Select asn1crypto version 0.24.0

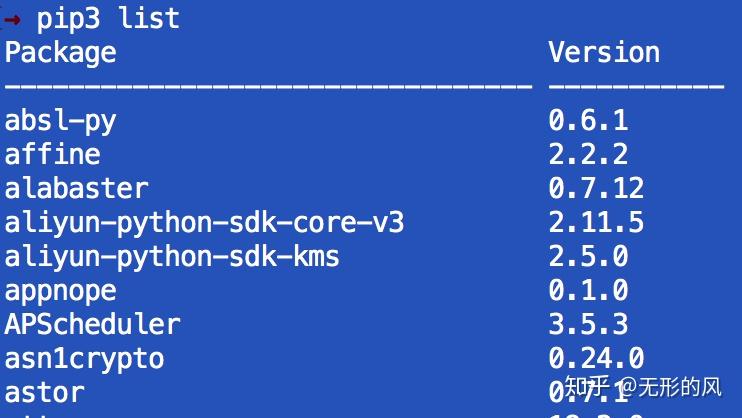point(596,358)
